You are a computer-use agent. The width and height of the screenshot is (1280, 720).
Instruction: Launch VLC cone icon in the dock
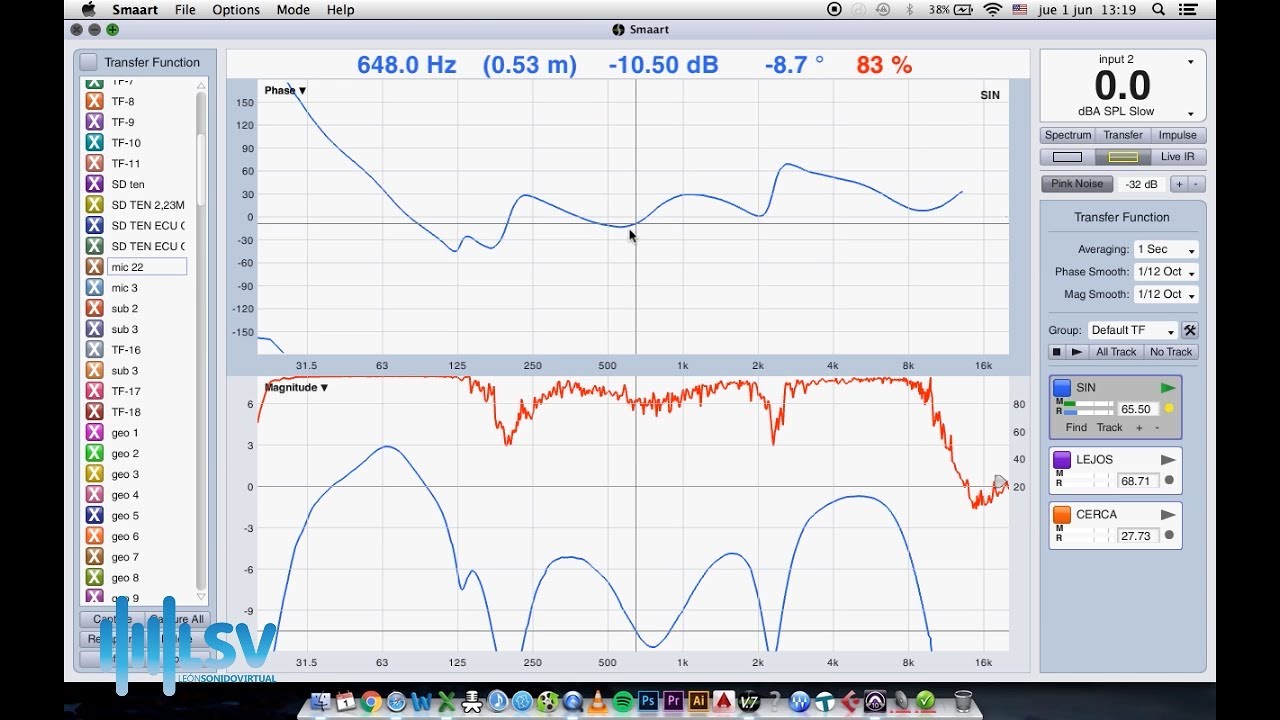click(597, 702)
